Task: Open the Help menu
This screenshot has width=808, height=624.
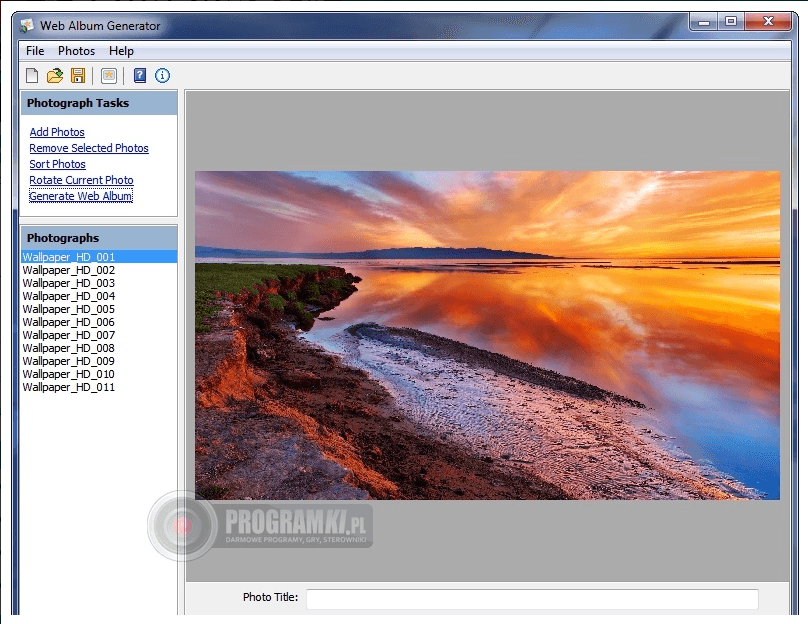Action: pos(121,51)
